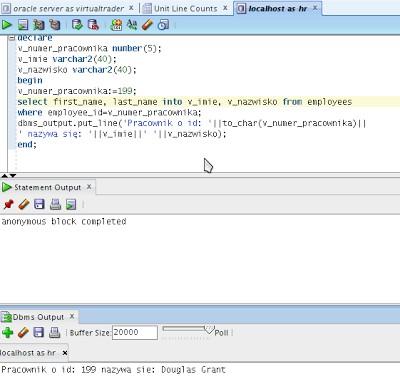Image resolution: width=400 pixels, height=389 pixels.
Task: Click the 'Pracownik o id: 199' output line
Action: 114,370
